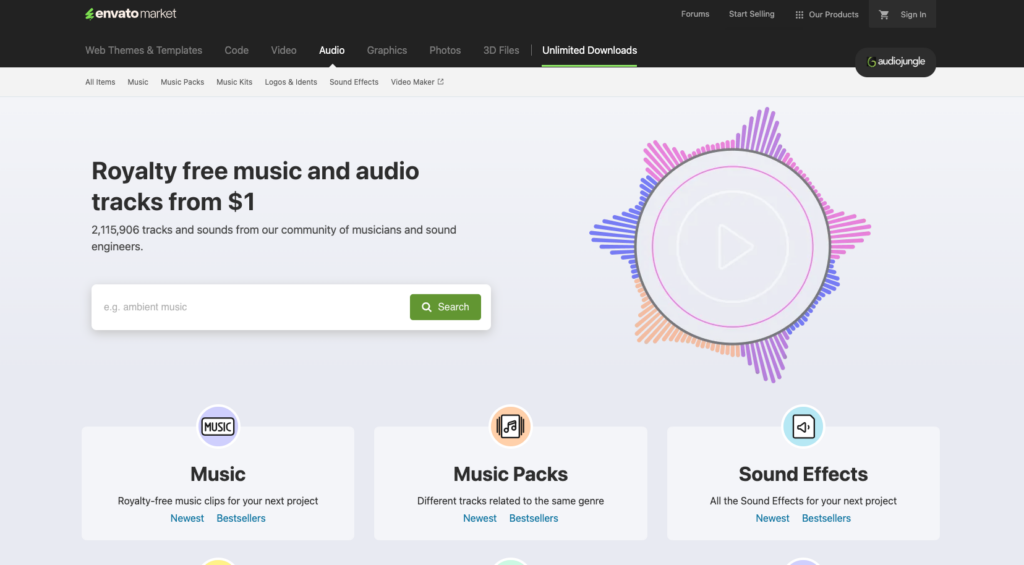Image resolution: width=1024 pixels, height=565 pixels.
Task: View Newest under Music
Action: pyautogui.click(x=187, y=518)
